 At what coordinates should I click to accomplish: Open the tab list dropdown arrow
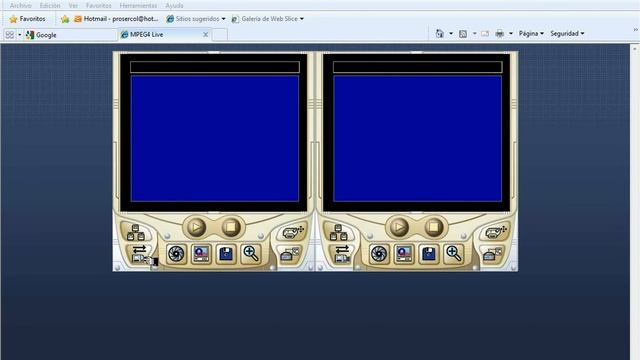click(19, 35)
